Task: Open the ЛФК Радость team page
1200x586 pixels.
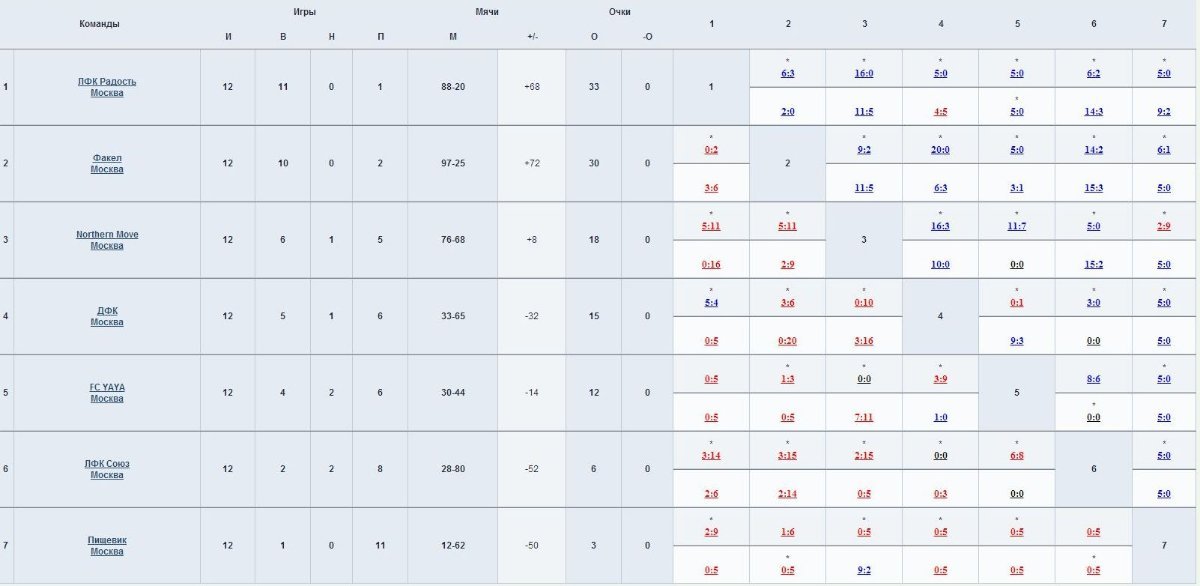Action: click(107, 81)
